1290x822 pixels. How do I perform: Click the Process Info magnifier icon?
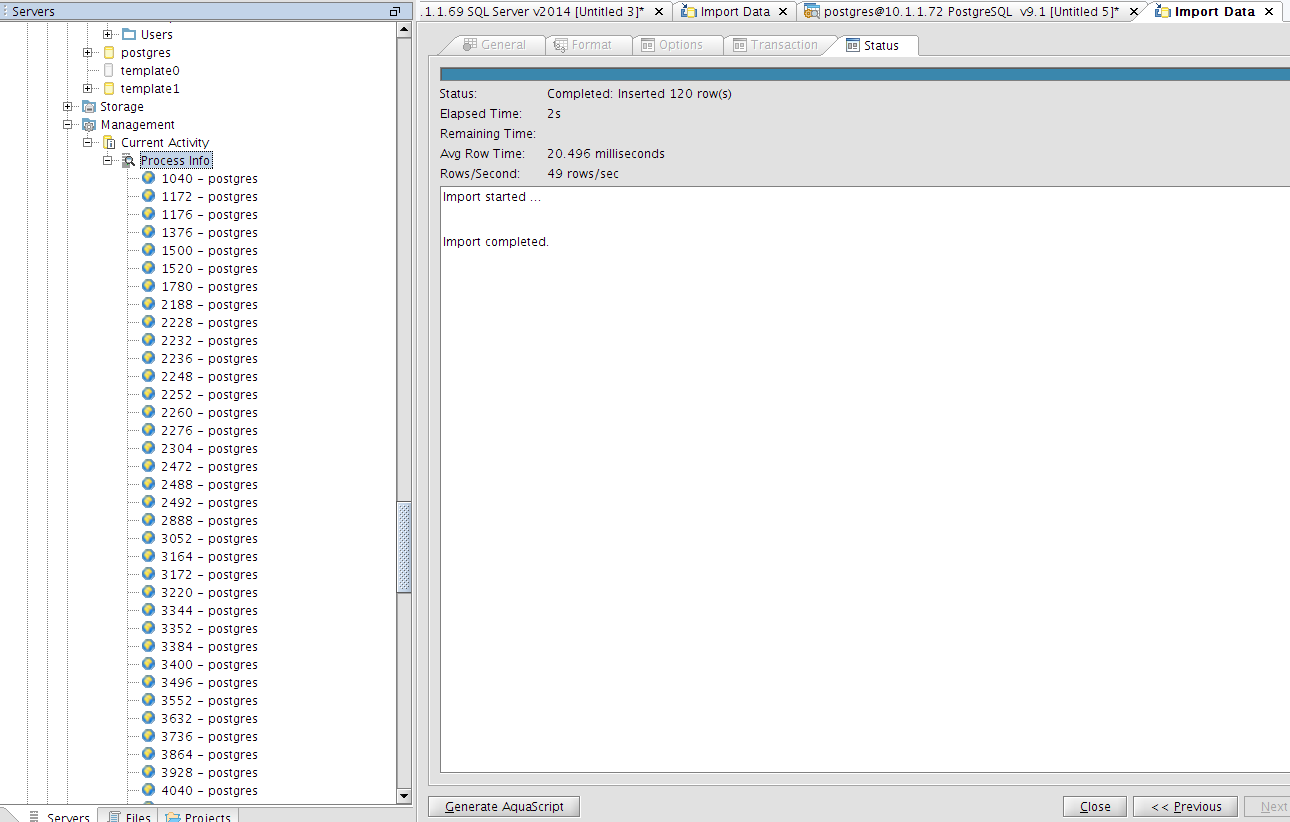point(129,160)
